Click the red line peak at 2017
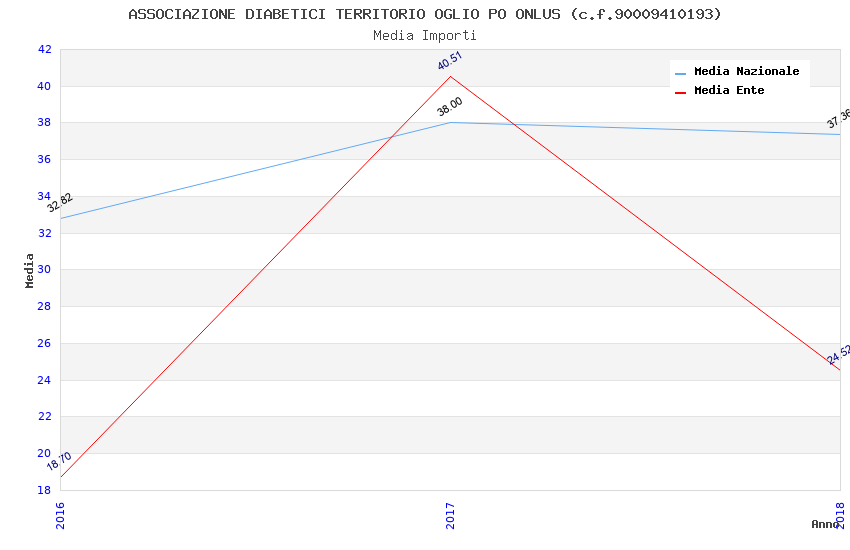The height and width of the screenshot is (550, 850). coord(450,76)
